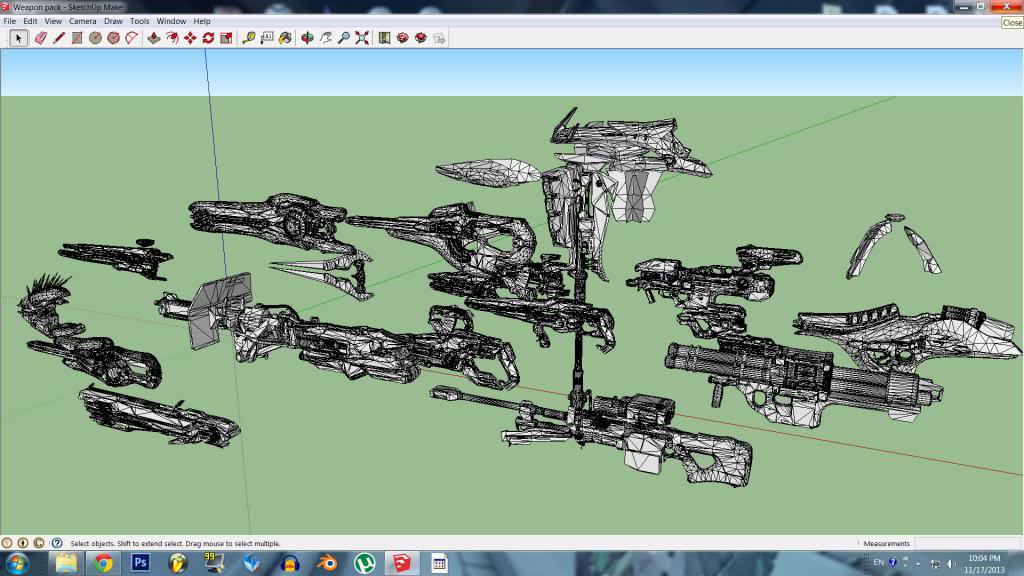Open the volume speaker tray icon
The image size is (1024, 576).
point(951,563)
